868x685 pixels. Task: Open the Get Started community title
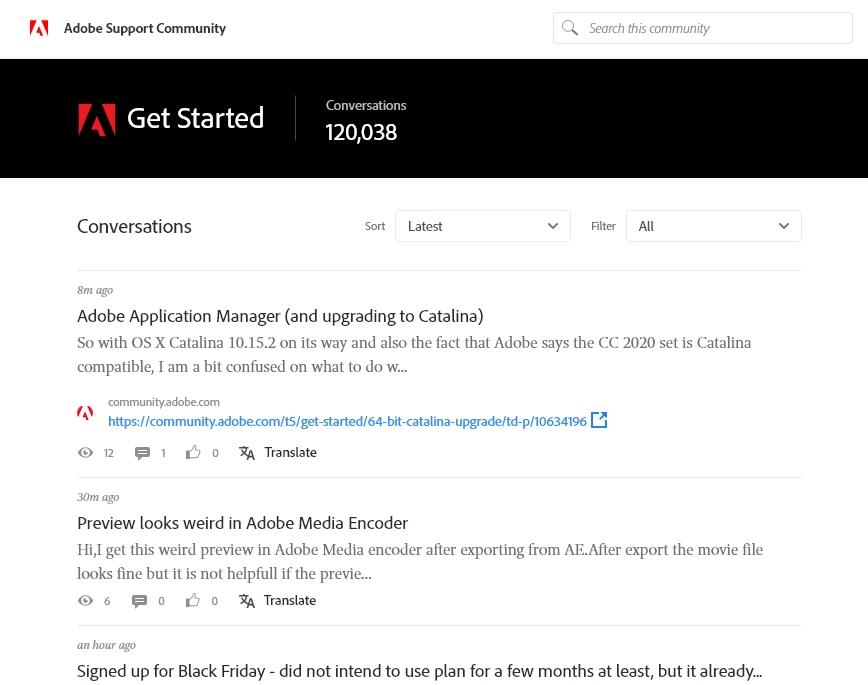(x=195, y=119)
